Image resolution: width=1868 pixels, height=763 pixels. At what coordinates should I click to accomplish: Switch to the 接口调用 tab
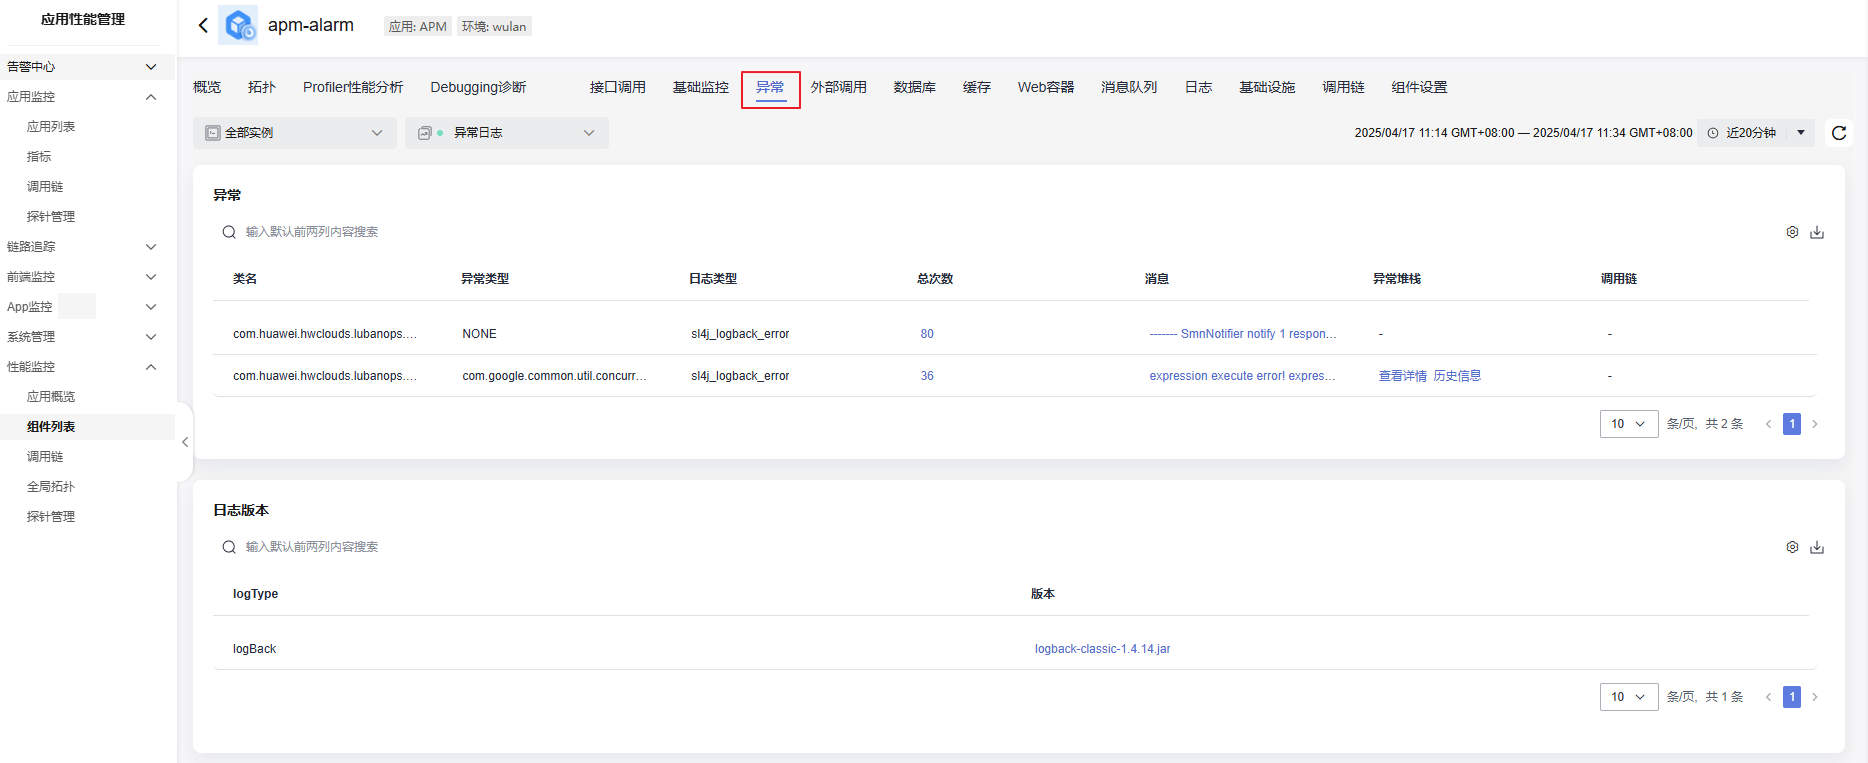click(617, 88)
